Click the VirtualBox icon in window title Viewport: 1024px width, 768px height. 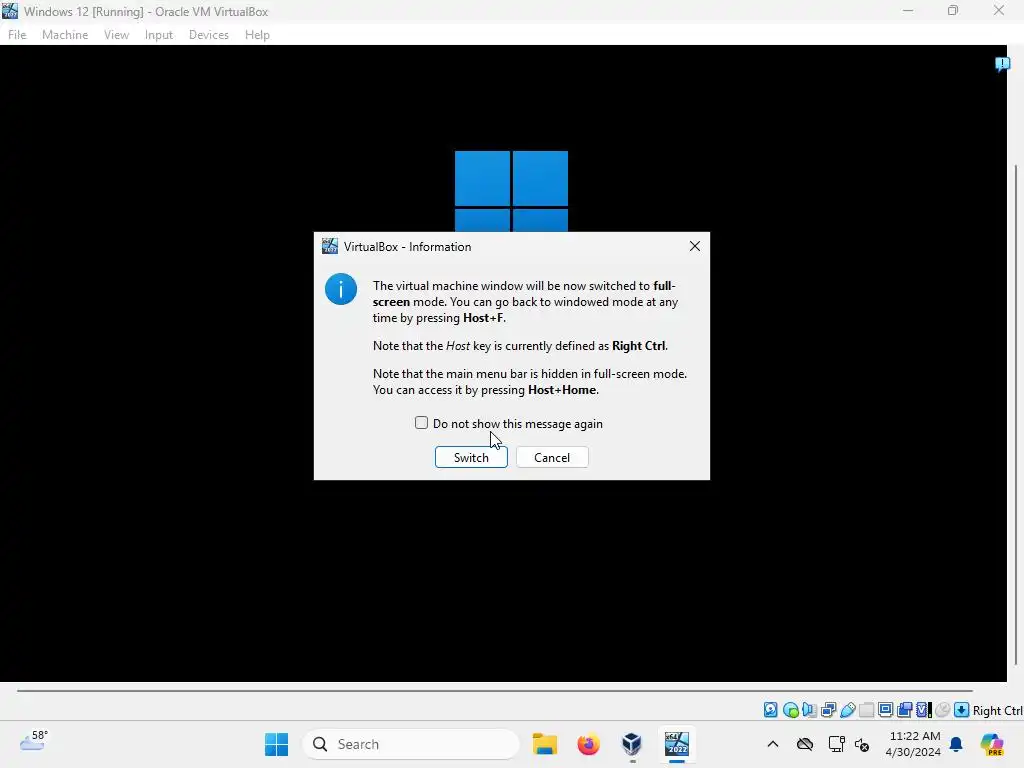pyautogui.click(x=10, y=11)
